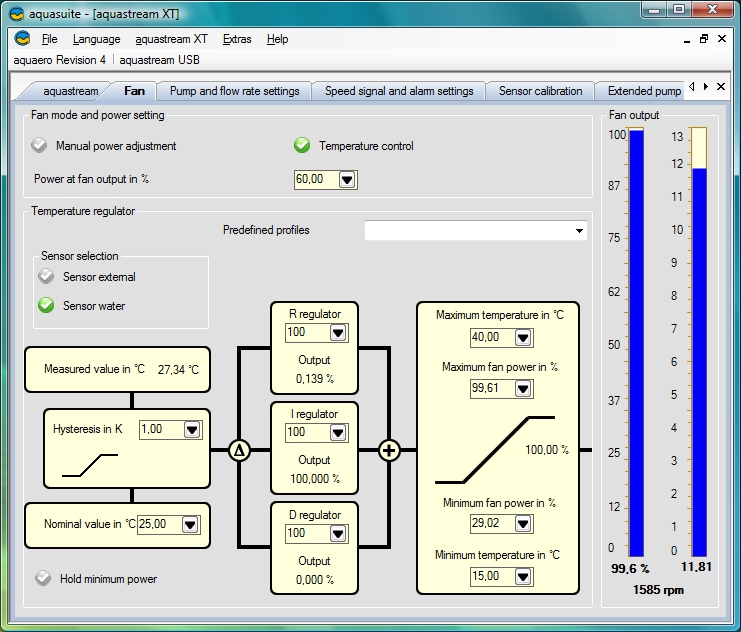Open Minimum temperature dropdown arrow

(x=523, y=577)
